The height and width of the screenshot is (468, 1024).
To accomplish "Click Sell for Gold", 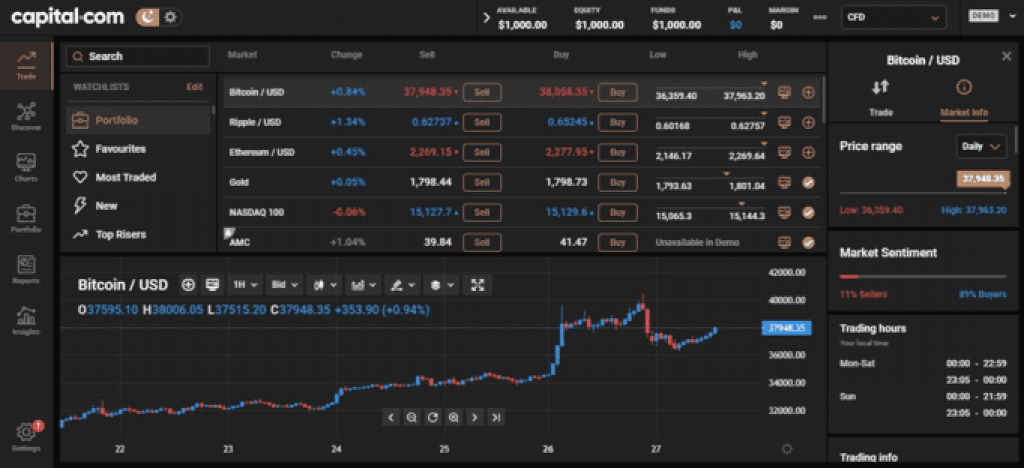I will tap(482, 182).
